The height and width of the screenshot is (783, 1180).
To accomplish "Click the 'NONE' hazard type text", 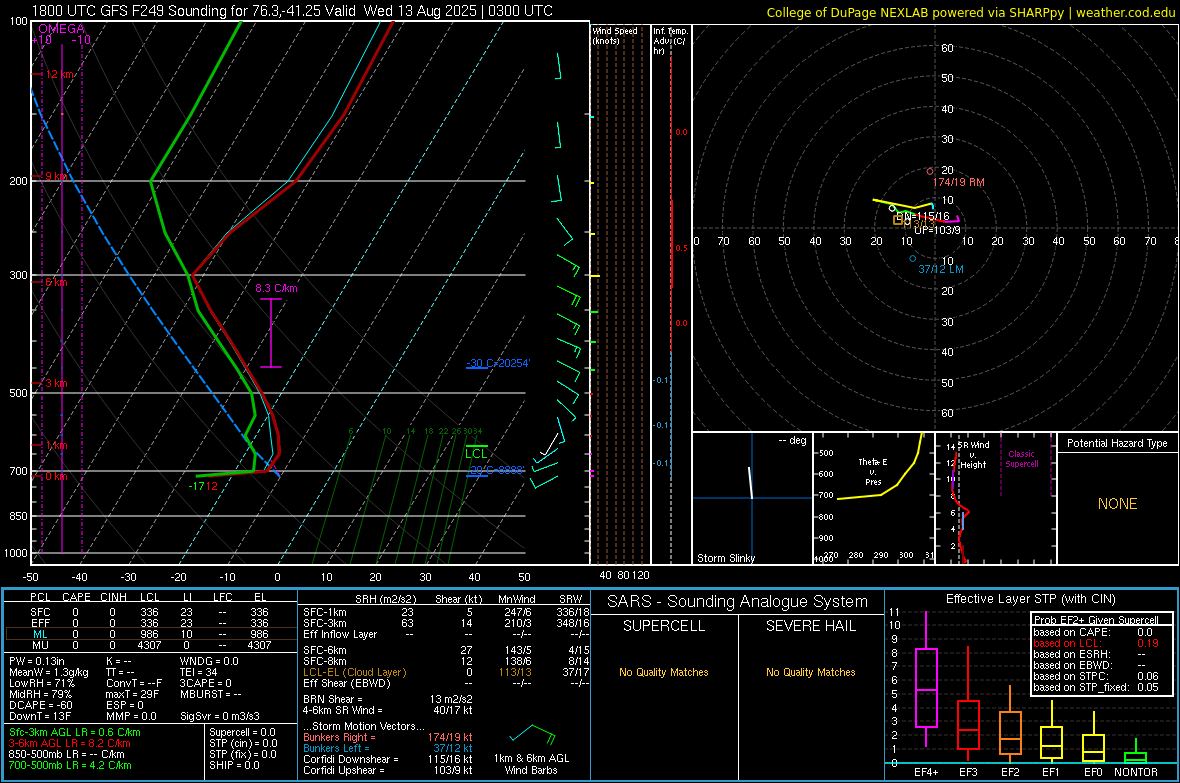I will click(x=1118, y=504).
